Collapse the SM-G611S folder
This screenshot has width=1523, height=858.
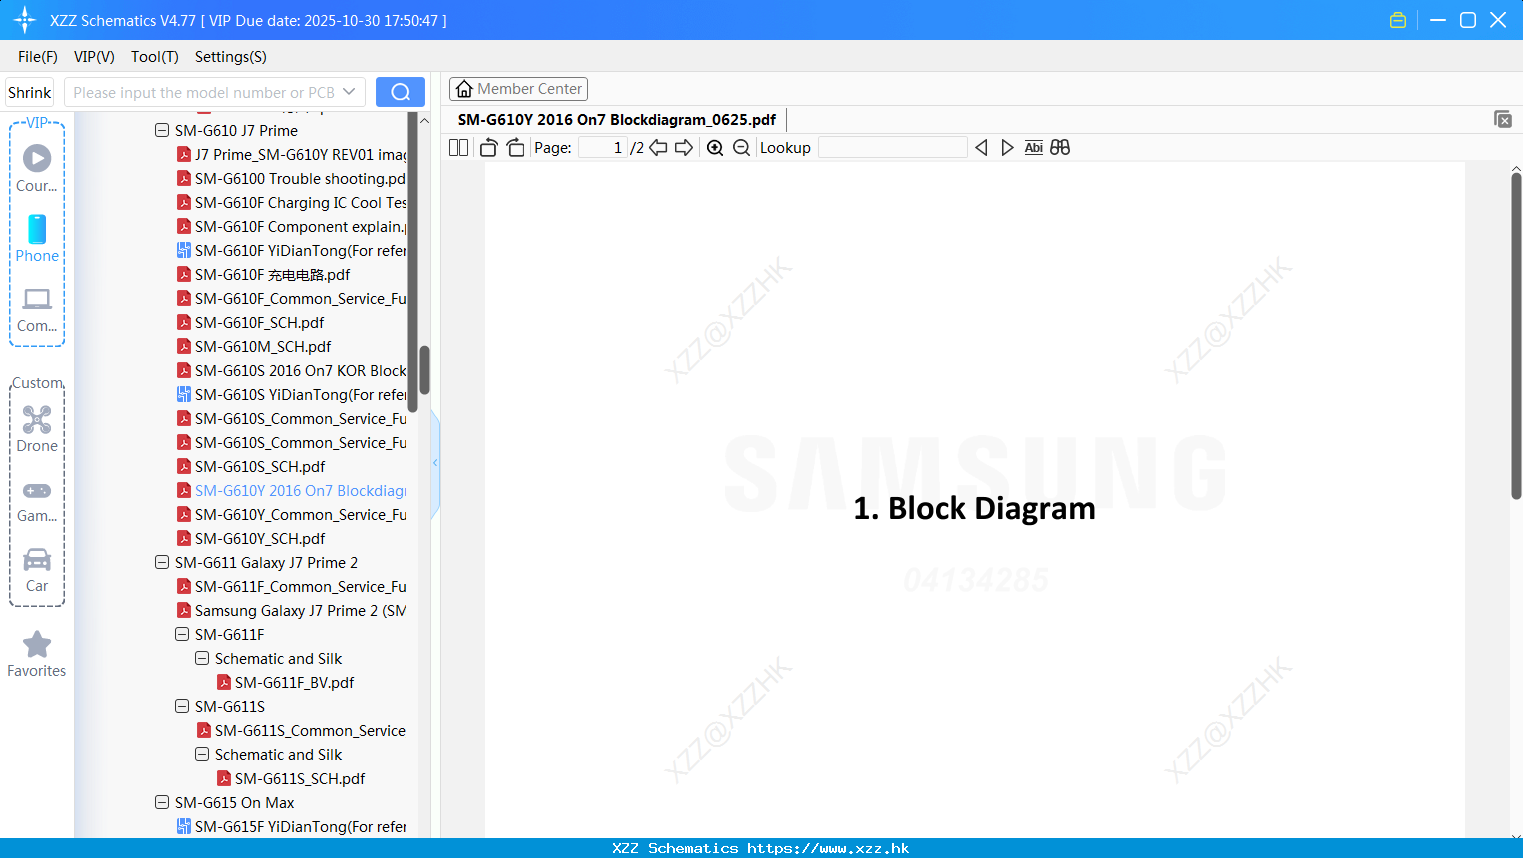[182, 706]
